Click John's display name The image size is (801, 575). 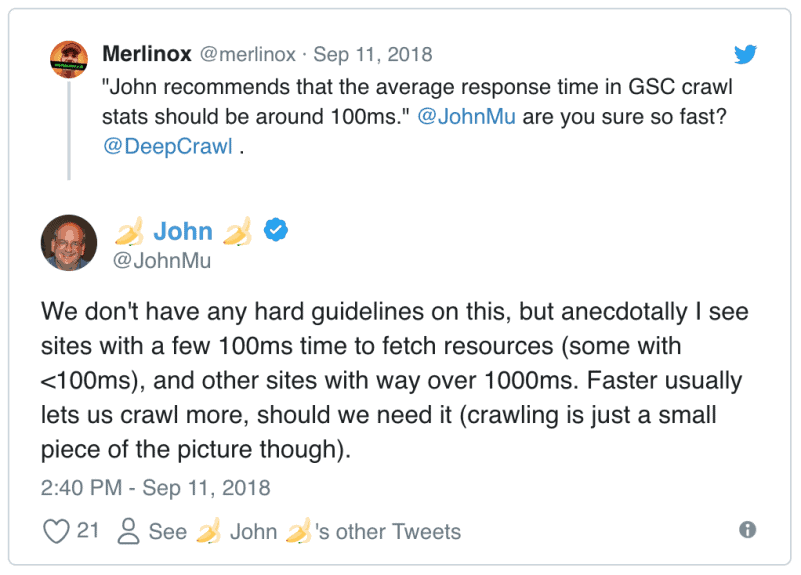pos(183,232)
